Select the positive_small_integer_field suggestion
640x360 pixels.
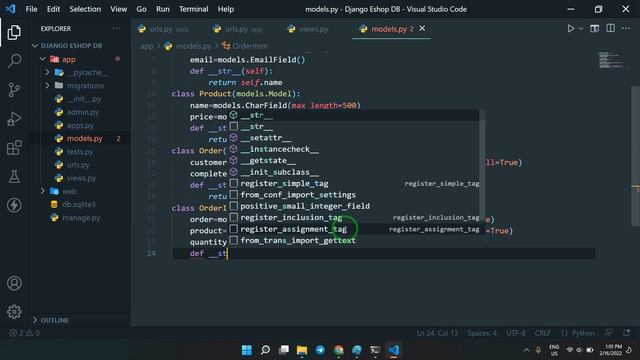pyautogui.click(x=353, y=206)
